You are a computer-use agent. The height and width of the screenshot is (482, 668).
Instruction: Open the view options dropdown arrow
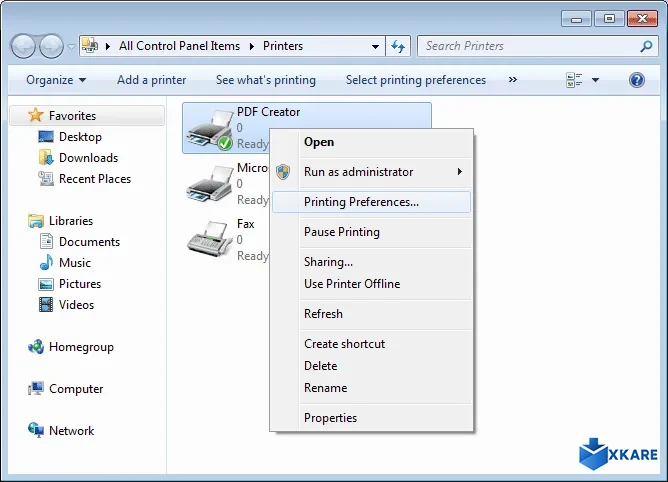[596, 80]
